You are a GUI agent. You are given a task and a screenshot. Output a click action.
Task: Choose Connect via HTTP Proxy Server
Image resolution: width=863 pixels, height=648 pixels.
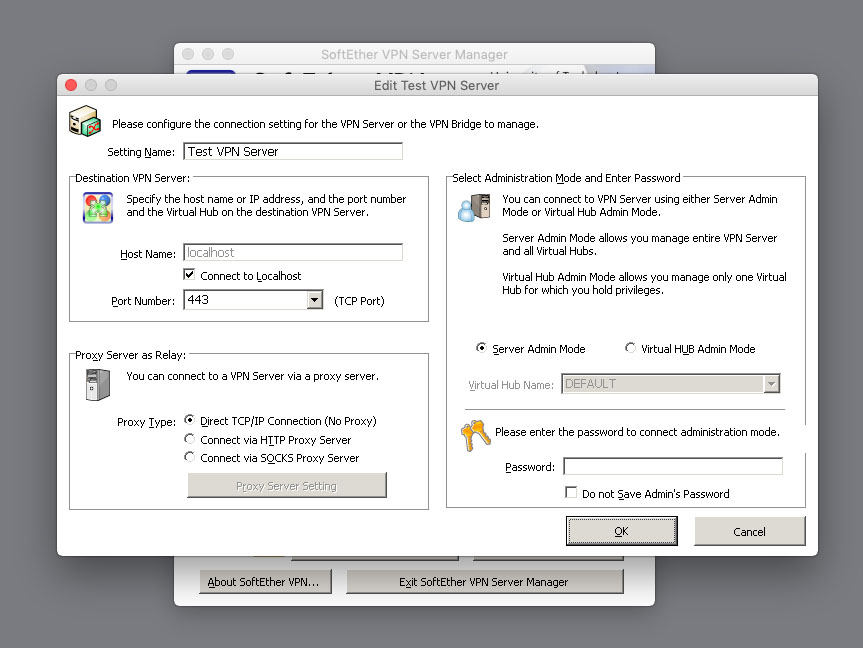tap(190, 439)
